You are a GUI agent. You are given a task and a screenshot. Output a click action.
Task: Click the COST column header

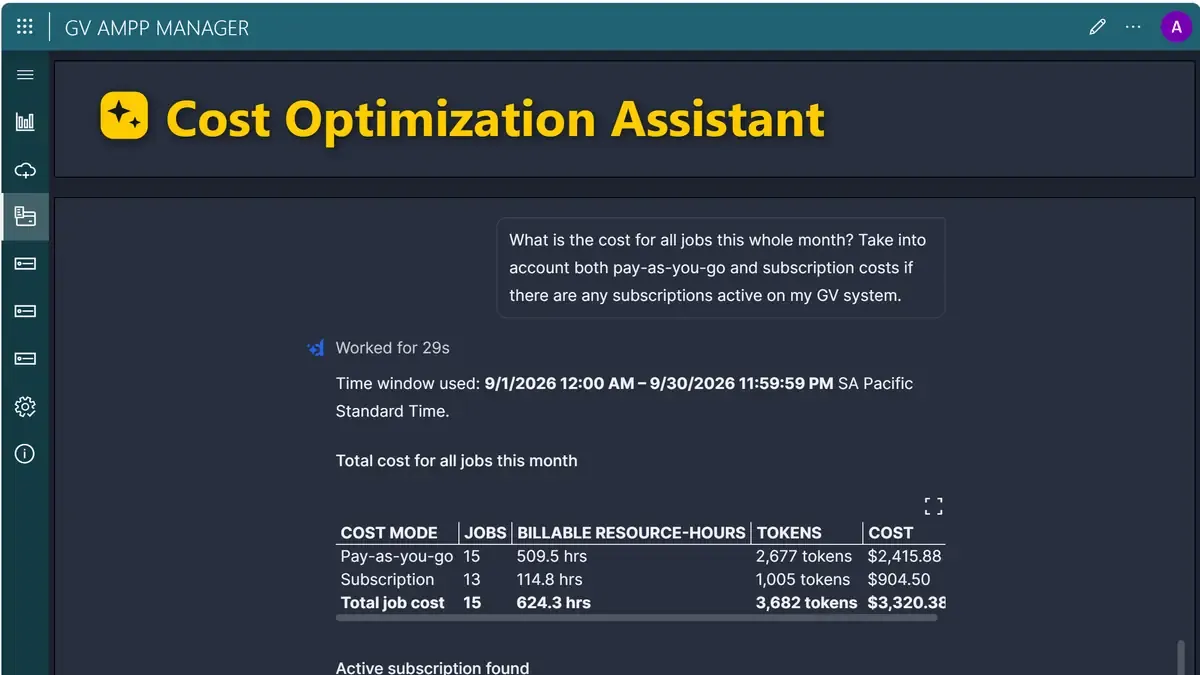tap(890, 533)
